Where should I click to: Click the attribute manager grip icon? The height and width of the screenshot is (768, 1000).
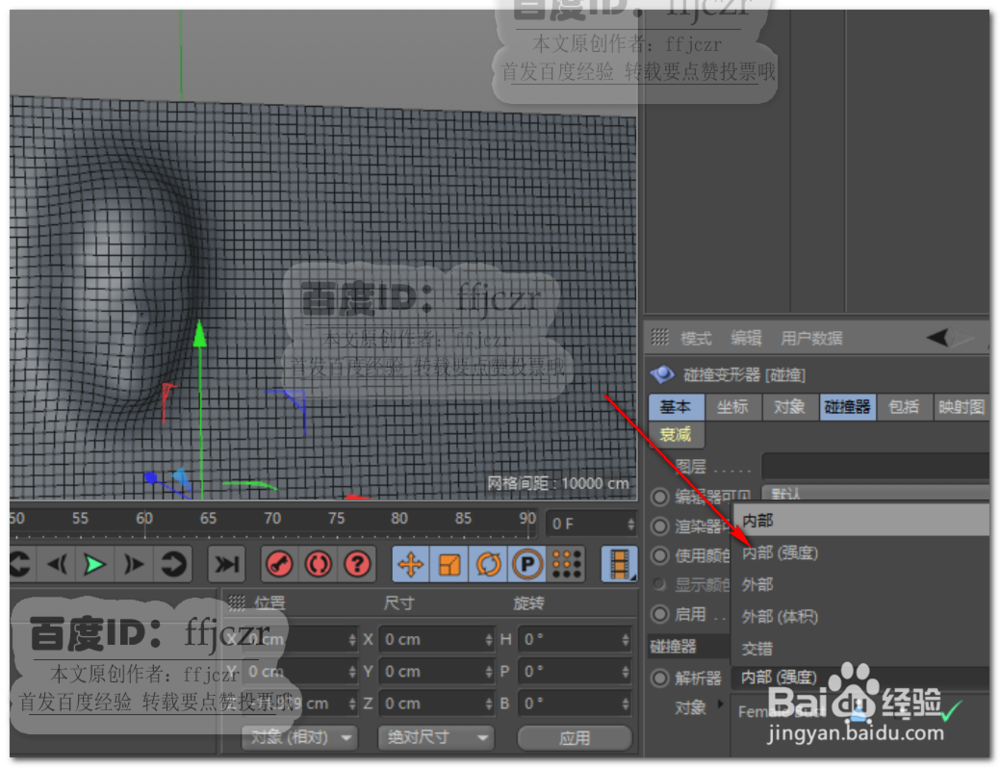[660, 337]
